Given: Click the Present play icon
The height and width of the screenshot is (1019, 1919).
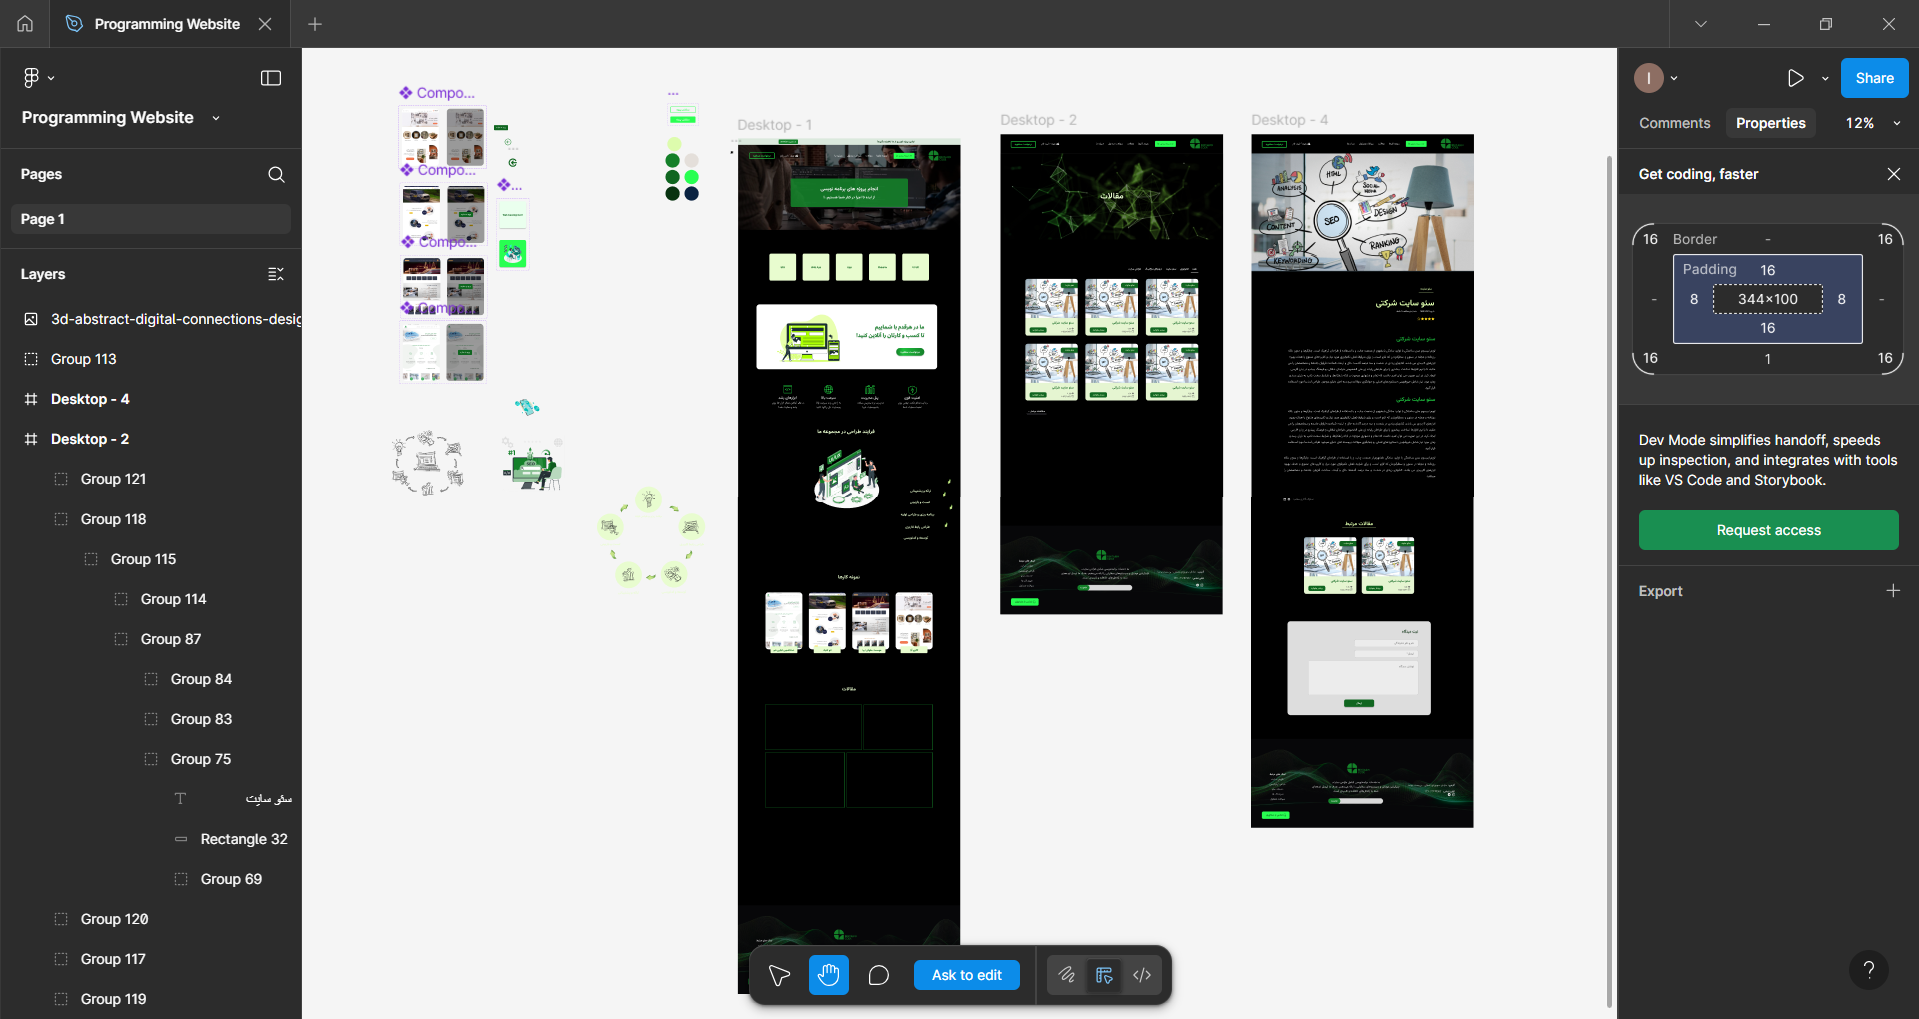Looking at the screenshot, I should pyautogui.click(x=1796, y=78).
